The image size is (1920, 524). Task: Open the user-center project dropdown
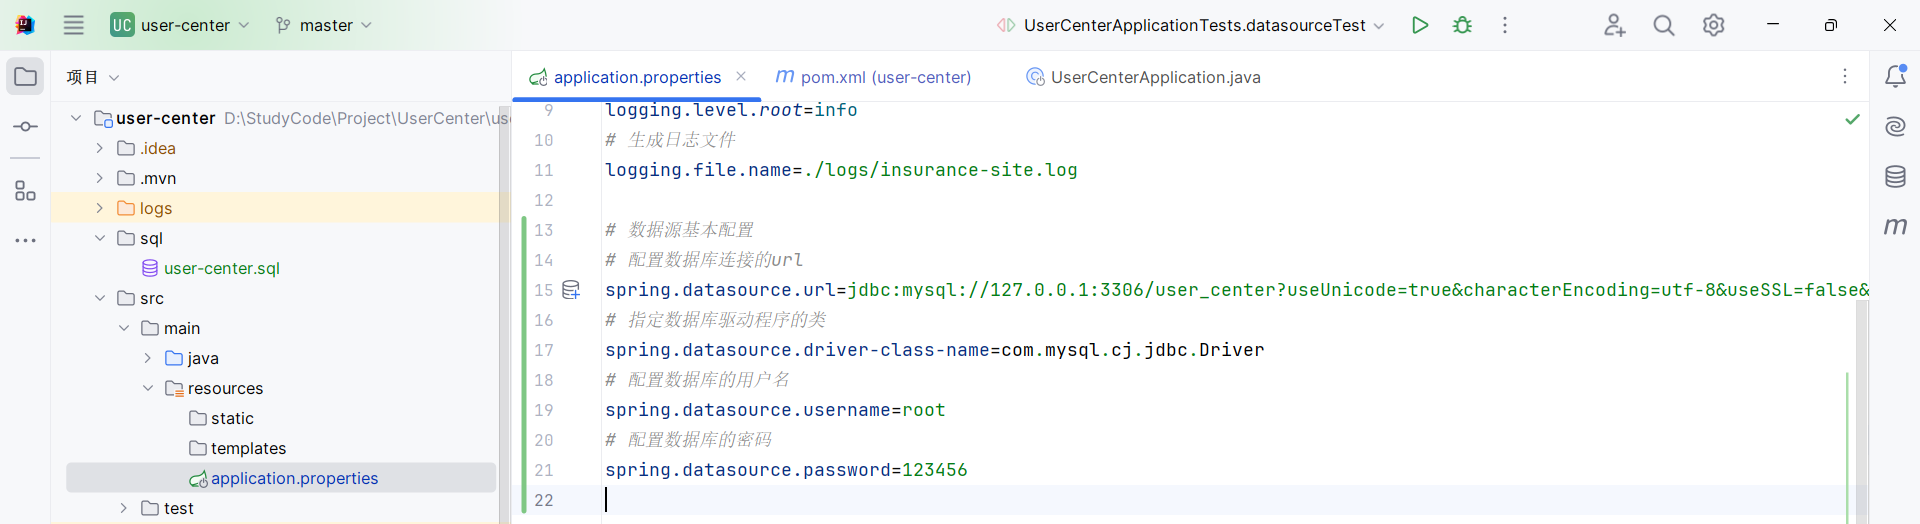tap(180, 25)
